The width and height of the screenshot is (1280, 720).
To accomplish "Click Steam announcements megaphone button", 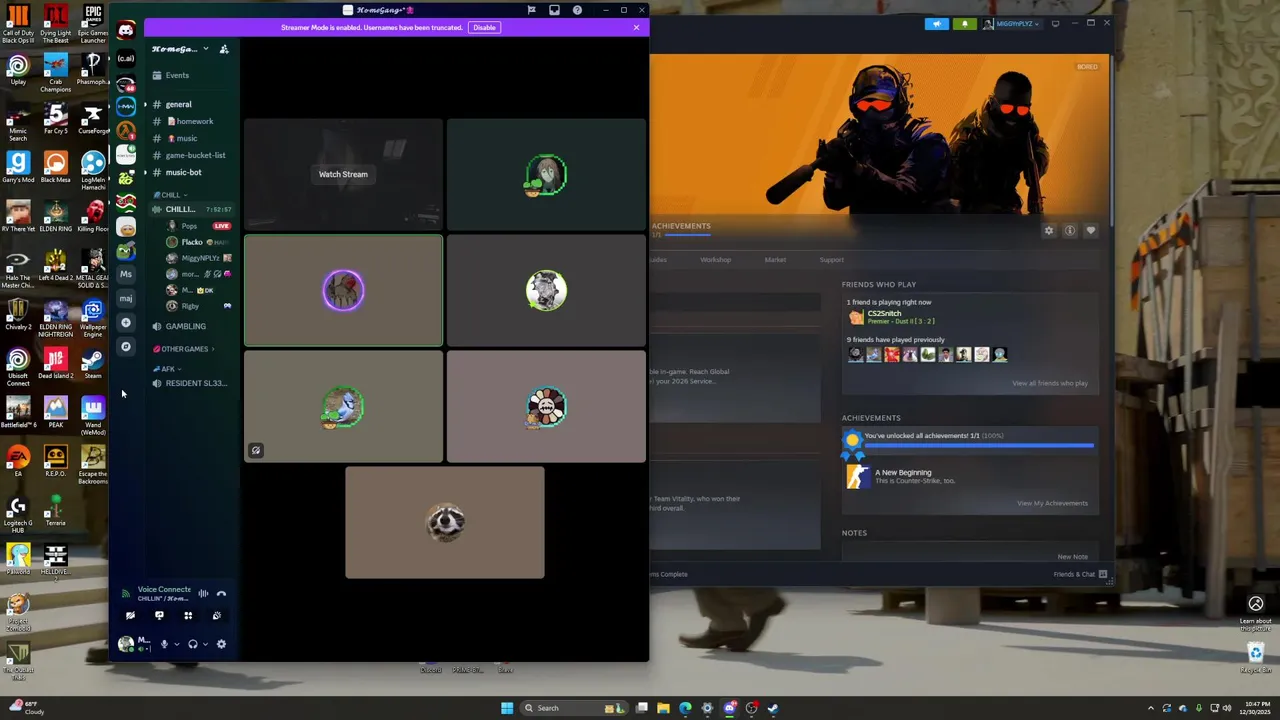I will 937,24.
